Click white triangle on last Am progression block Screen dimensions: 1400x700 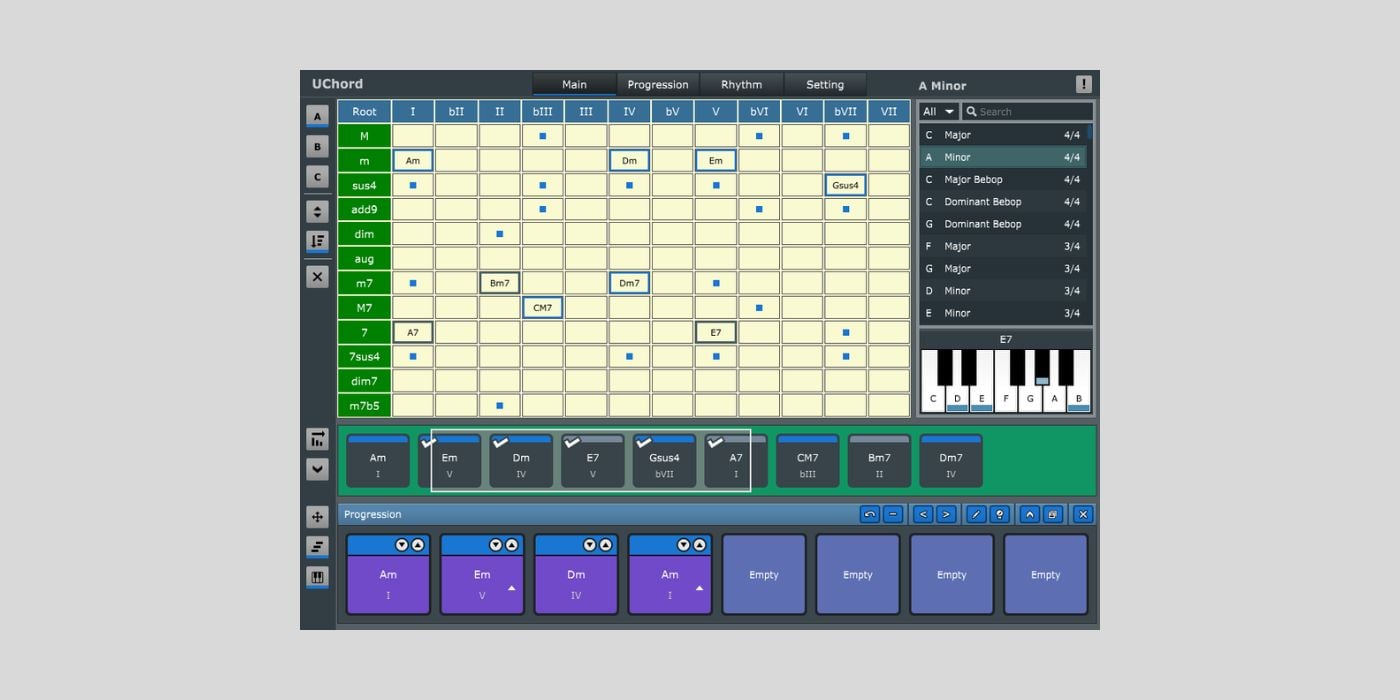click(699, 588)
